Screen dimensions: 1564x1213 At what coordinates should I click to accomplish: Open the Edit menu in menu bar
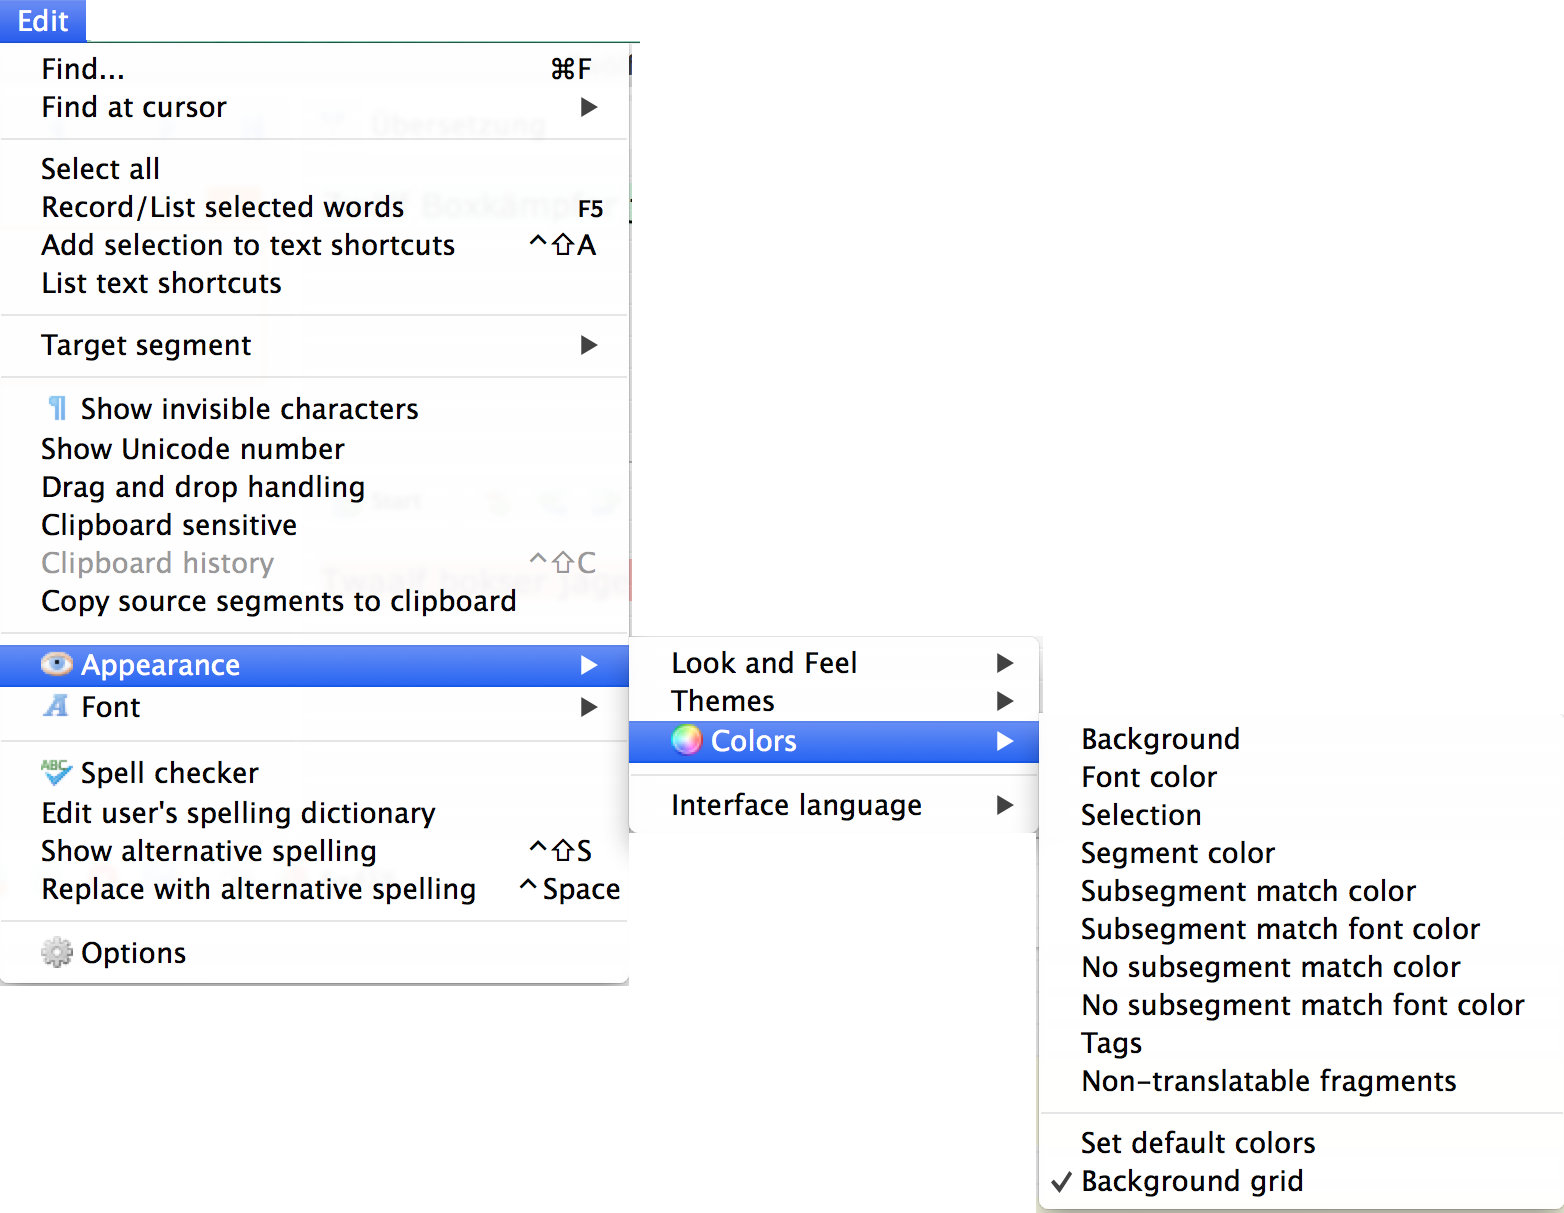[43, 20]
